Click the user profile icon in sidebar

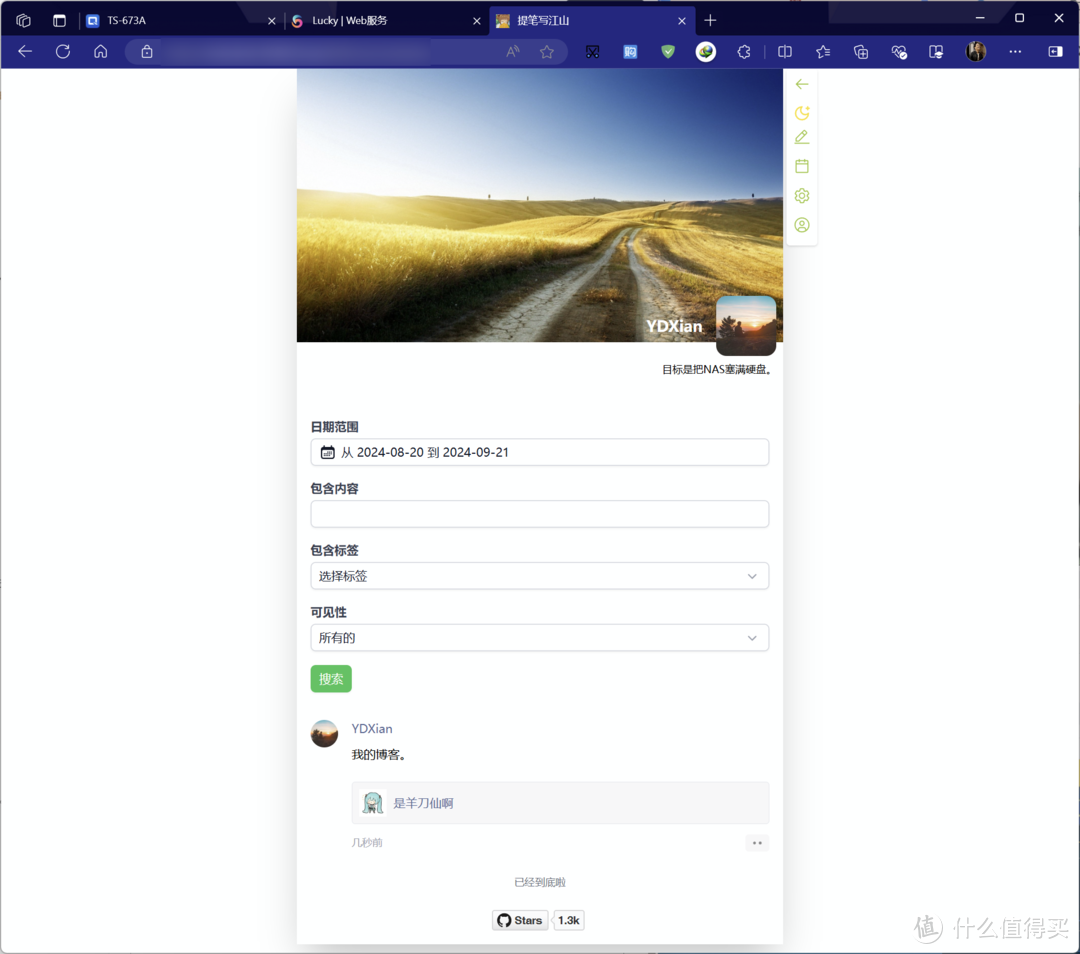pyautogui.click(x=802, y=225)
